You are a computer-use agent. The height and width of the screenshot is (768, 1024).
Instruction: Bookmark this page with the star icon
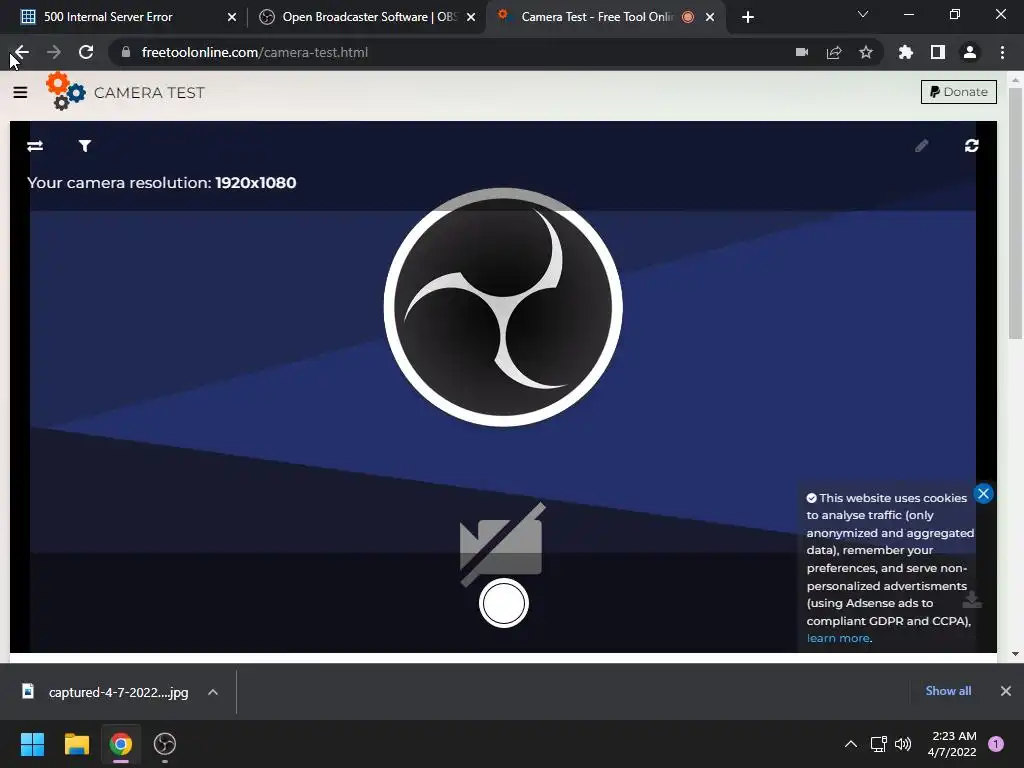pos(866,52)
